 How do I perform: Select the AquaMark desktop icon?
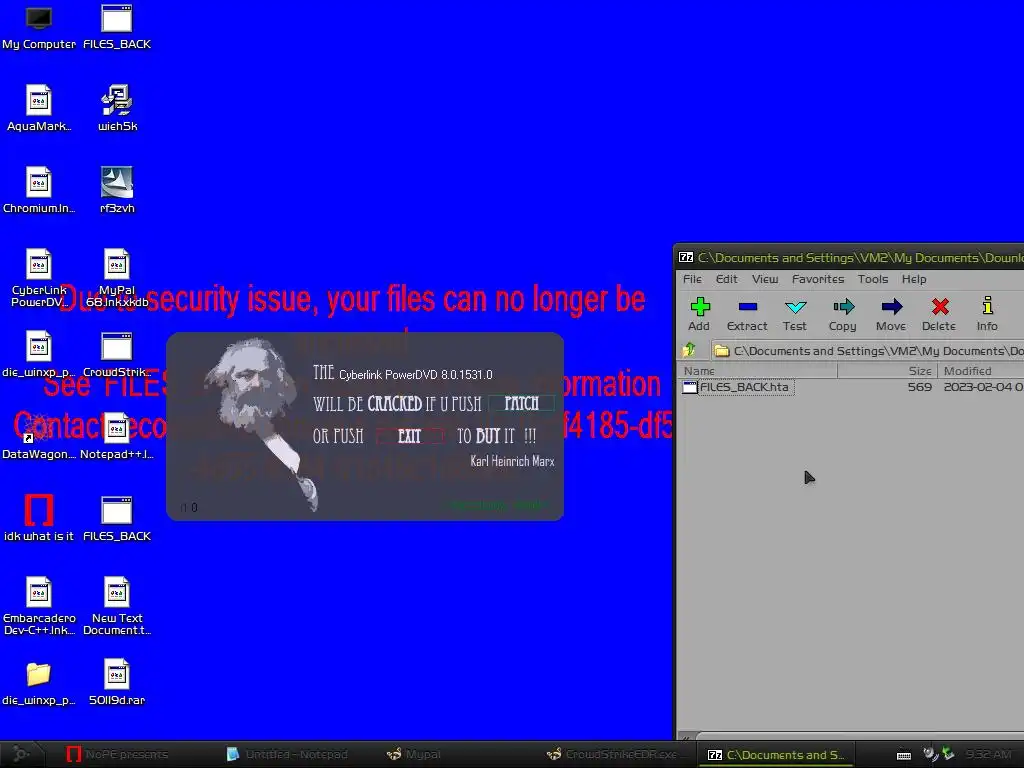39,108
